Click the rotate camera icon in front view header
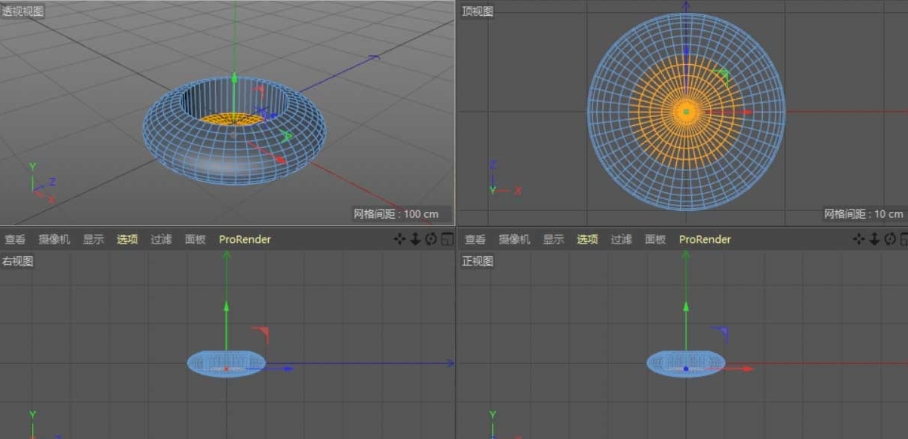Screen dimensions: 908x439 (888, 239)
